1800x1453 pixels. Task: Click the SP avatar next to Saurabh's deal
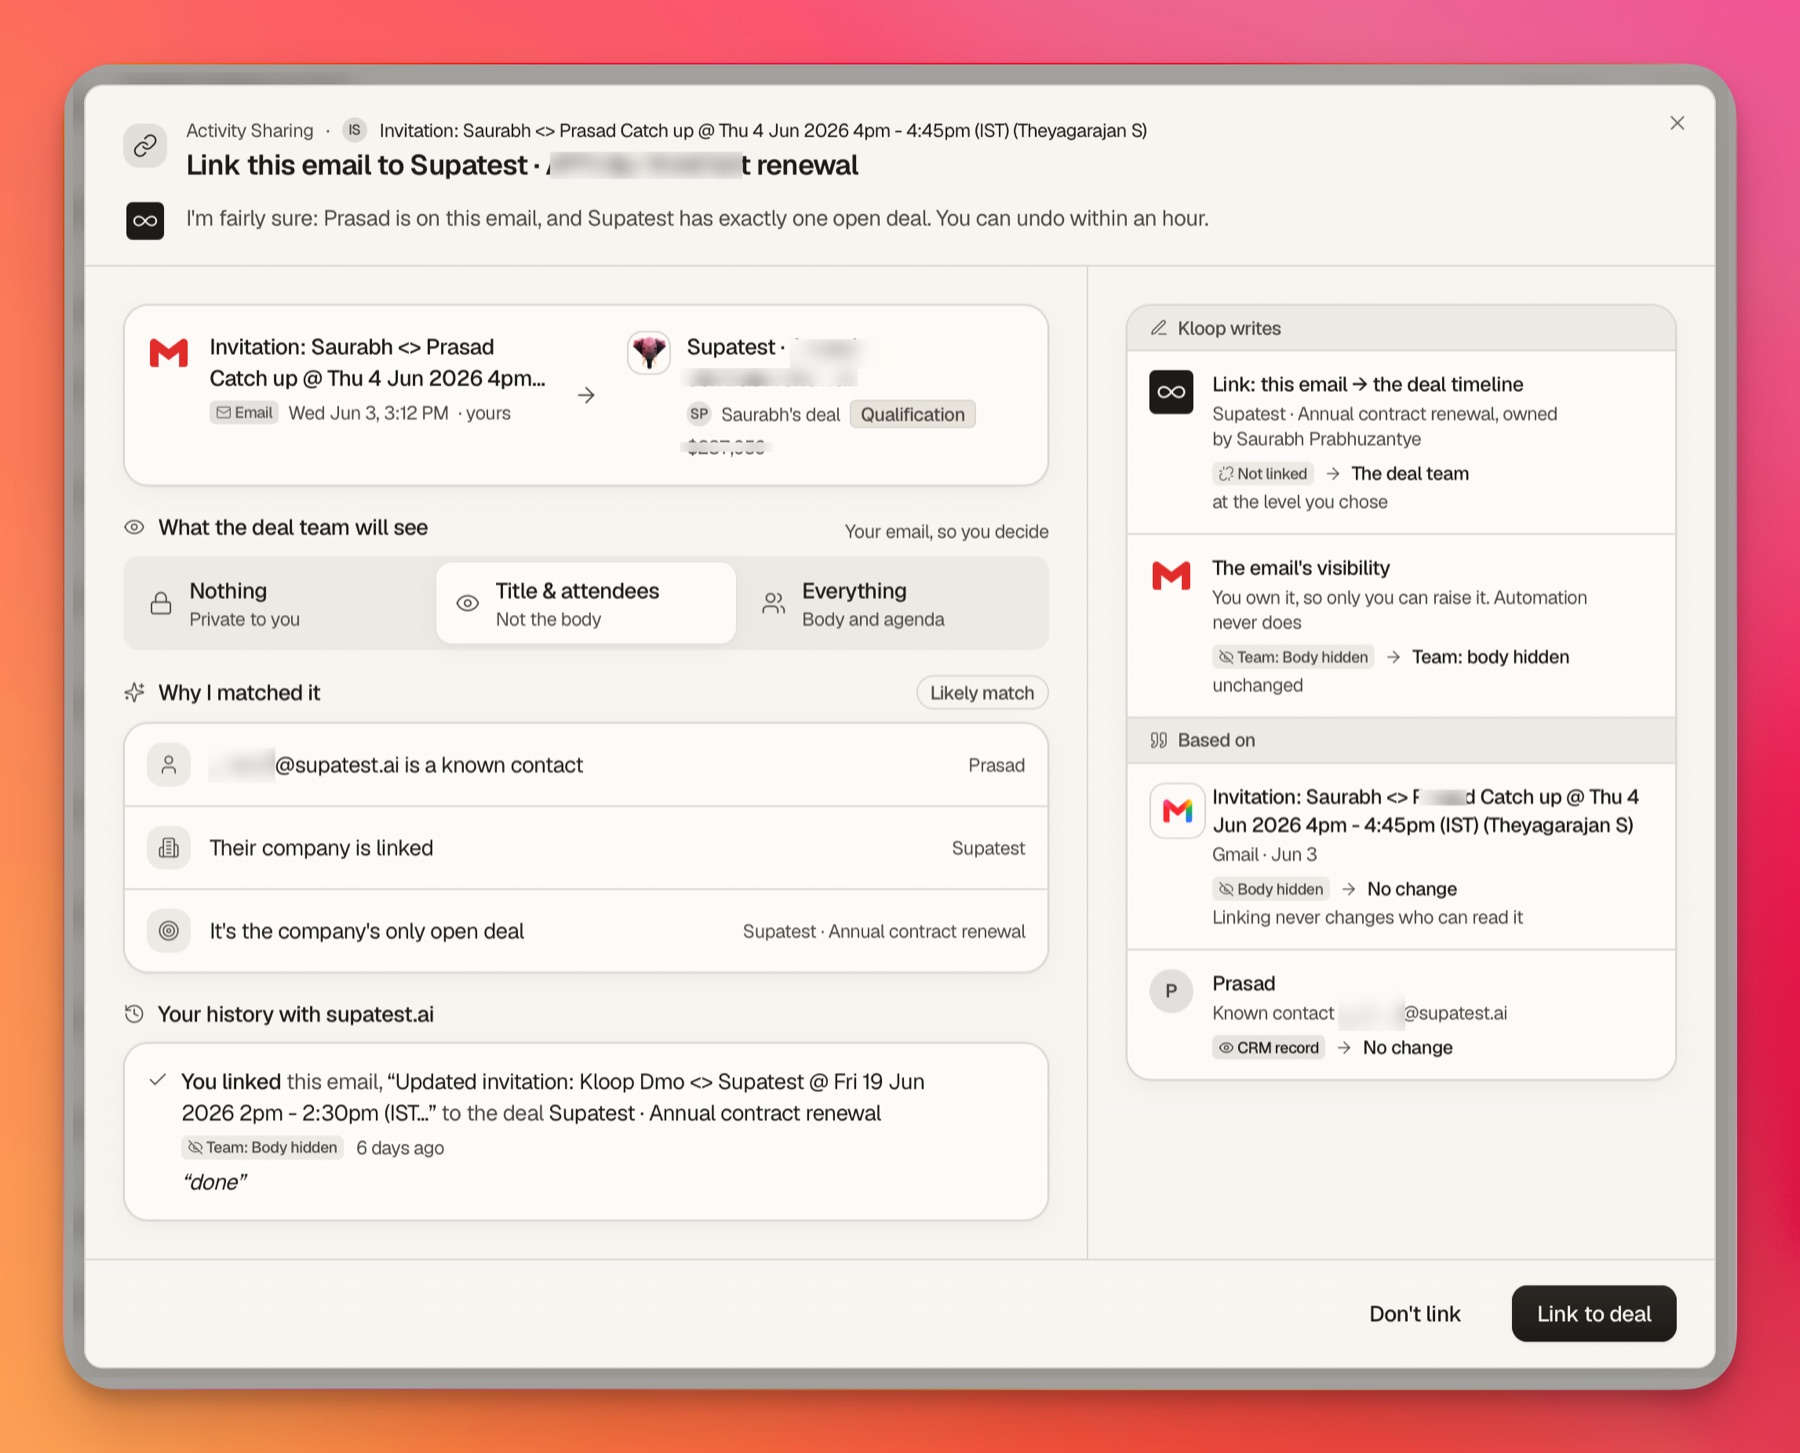[x=698, y=414]
